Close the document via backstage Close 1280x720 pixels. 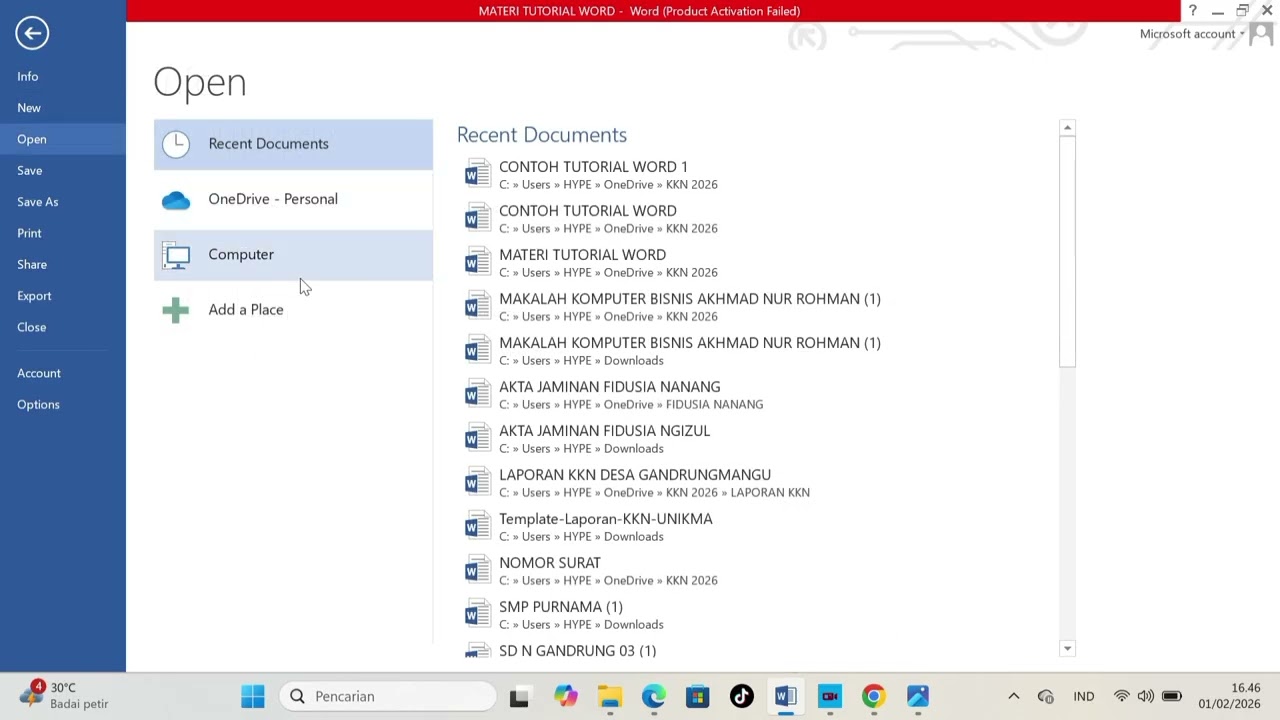[x=63, y=327]
